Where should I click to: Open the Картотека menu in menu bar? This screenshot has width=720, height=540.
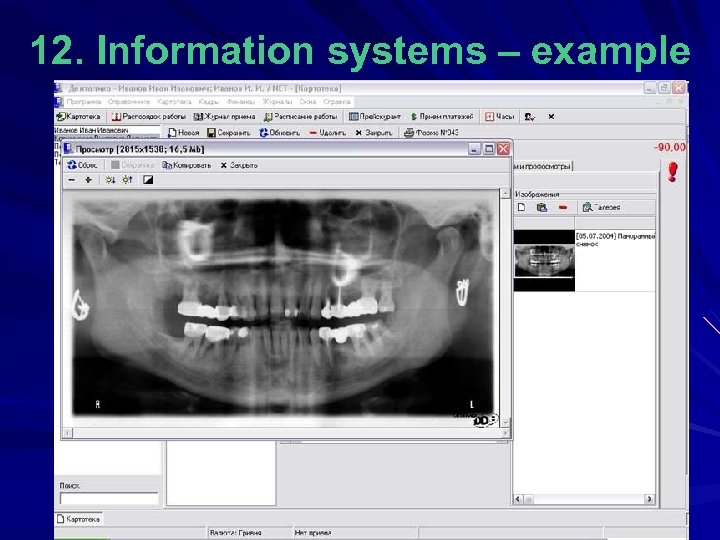[x=174, y=101]
